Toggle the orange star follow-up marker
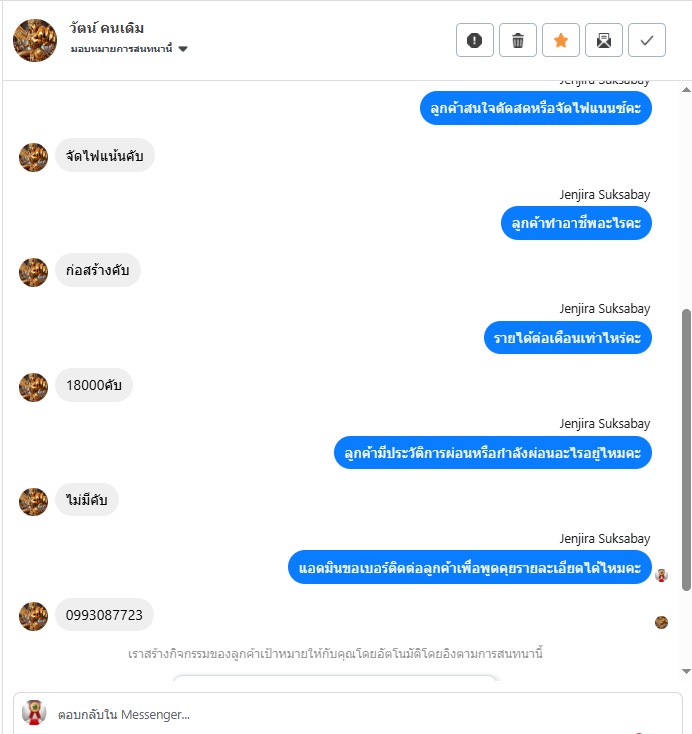Viewport: 692px width, 734px height. [x=560, y=40]
